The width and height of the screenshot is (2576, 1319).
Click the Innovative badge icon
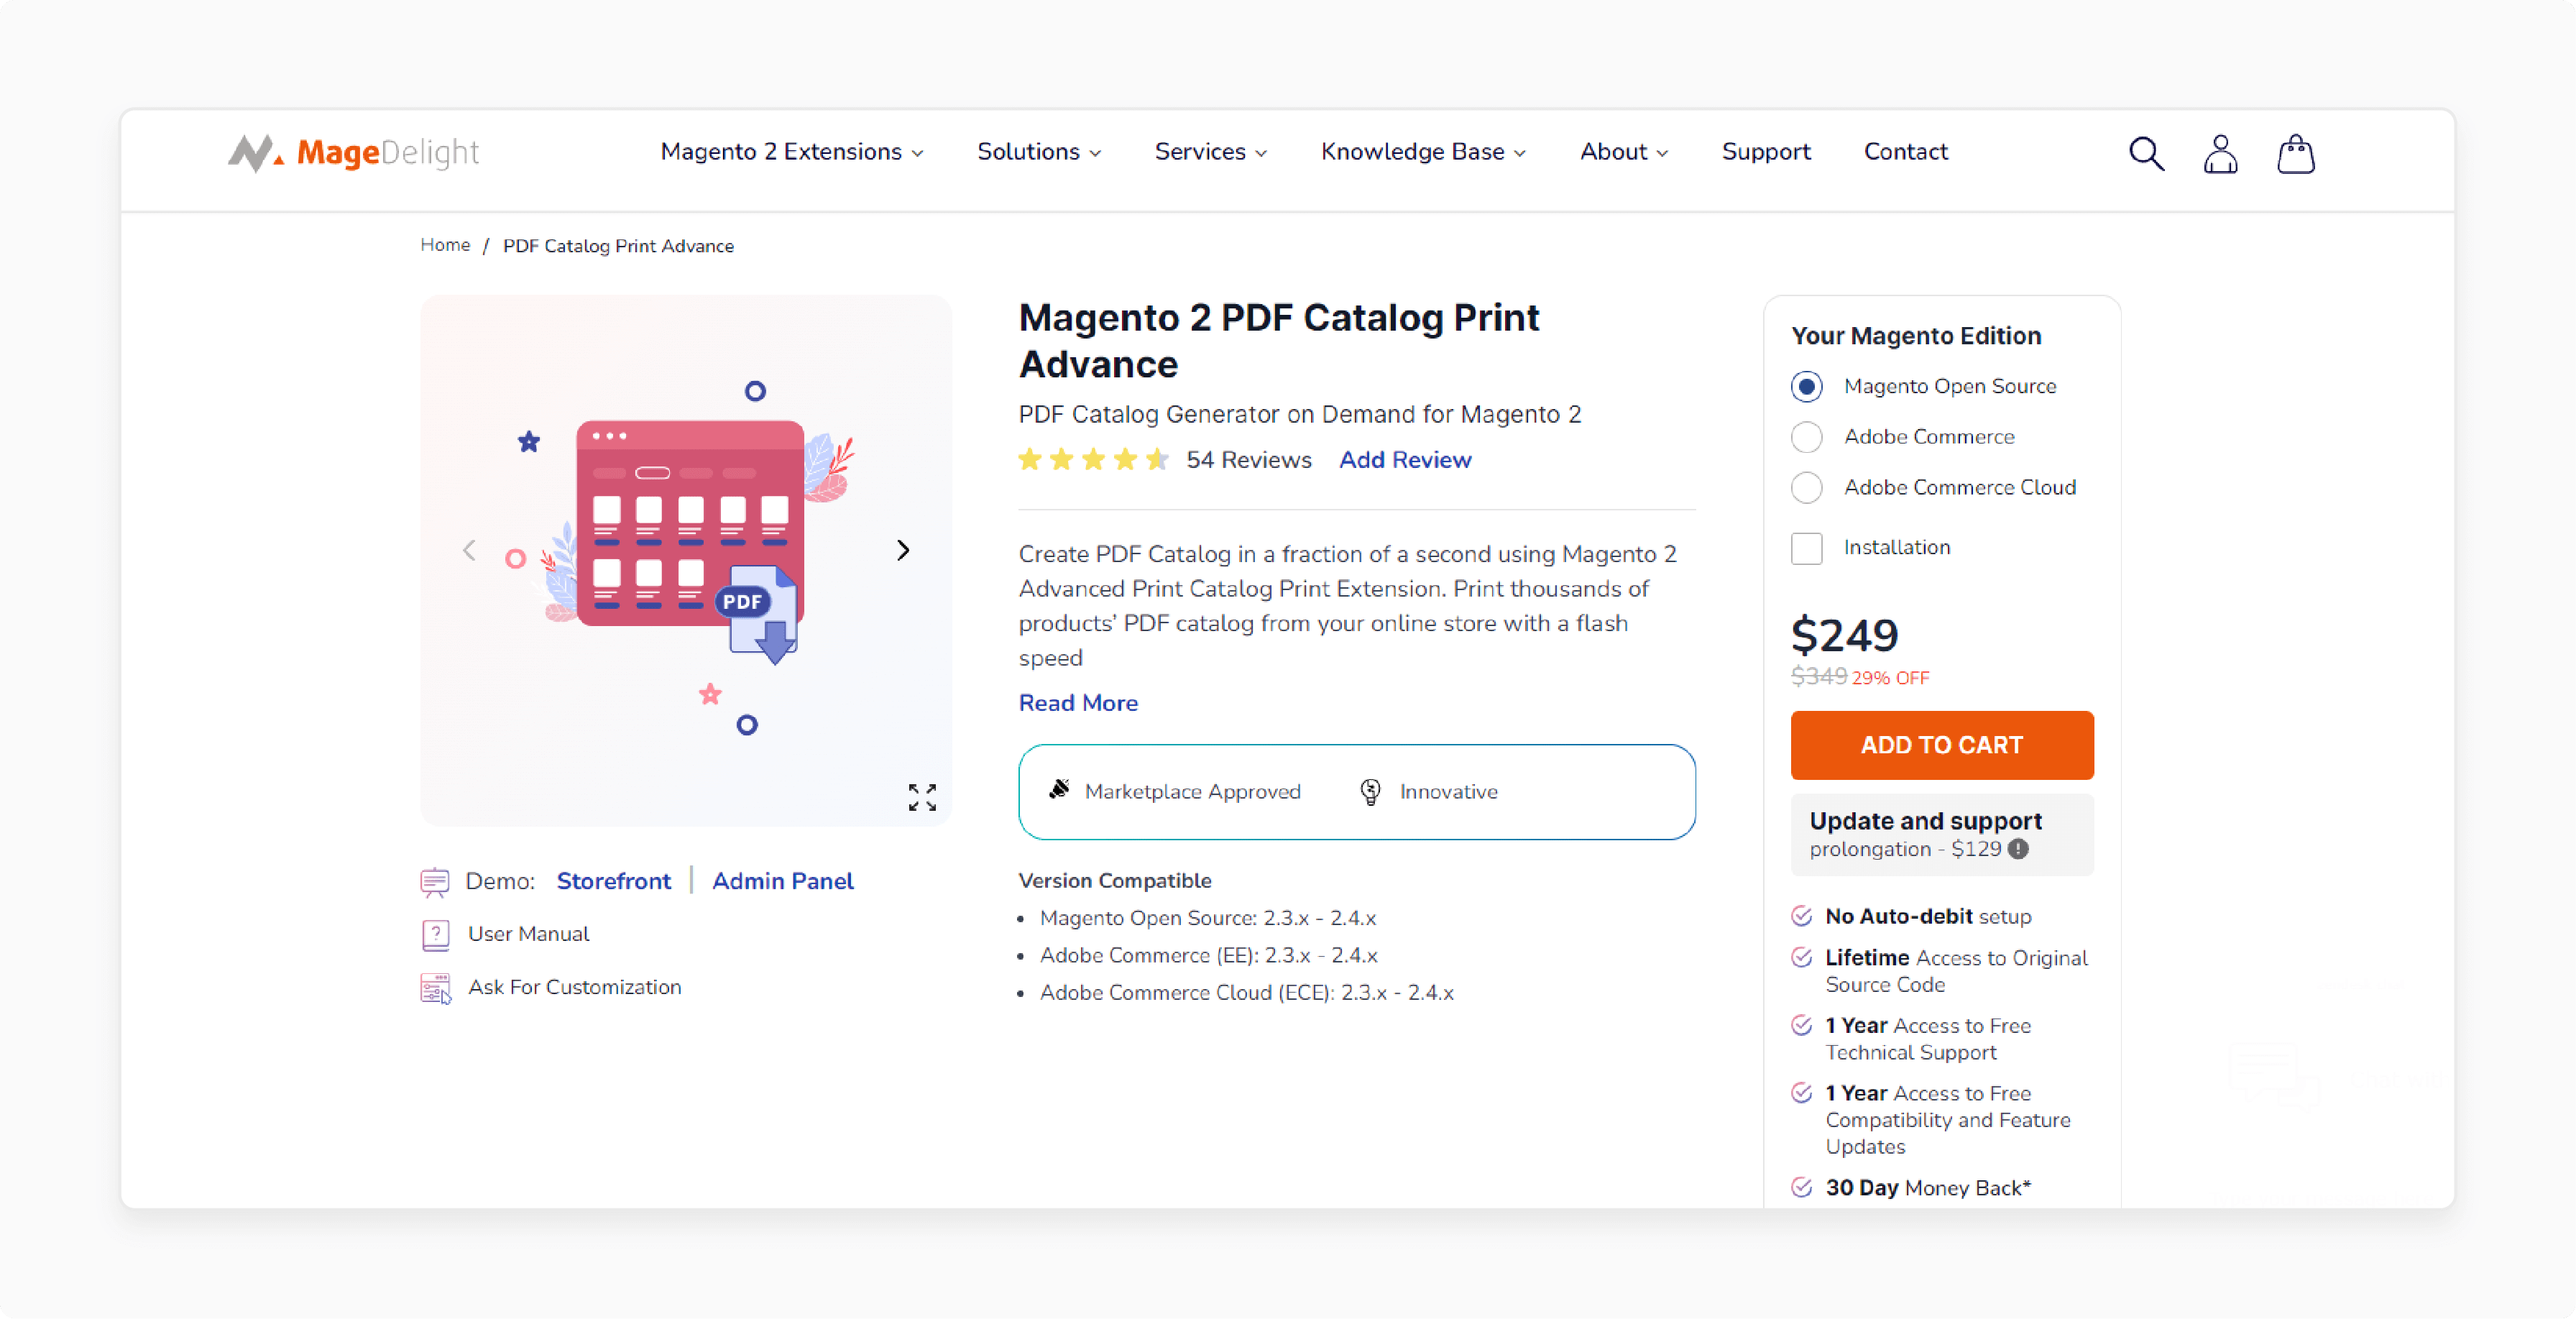coord(1371,791)
